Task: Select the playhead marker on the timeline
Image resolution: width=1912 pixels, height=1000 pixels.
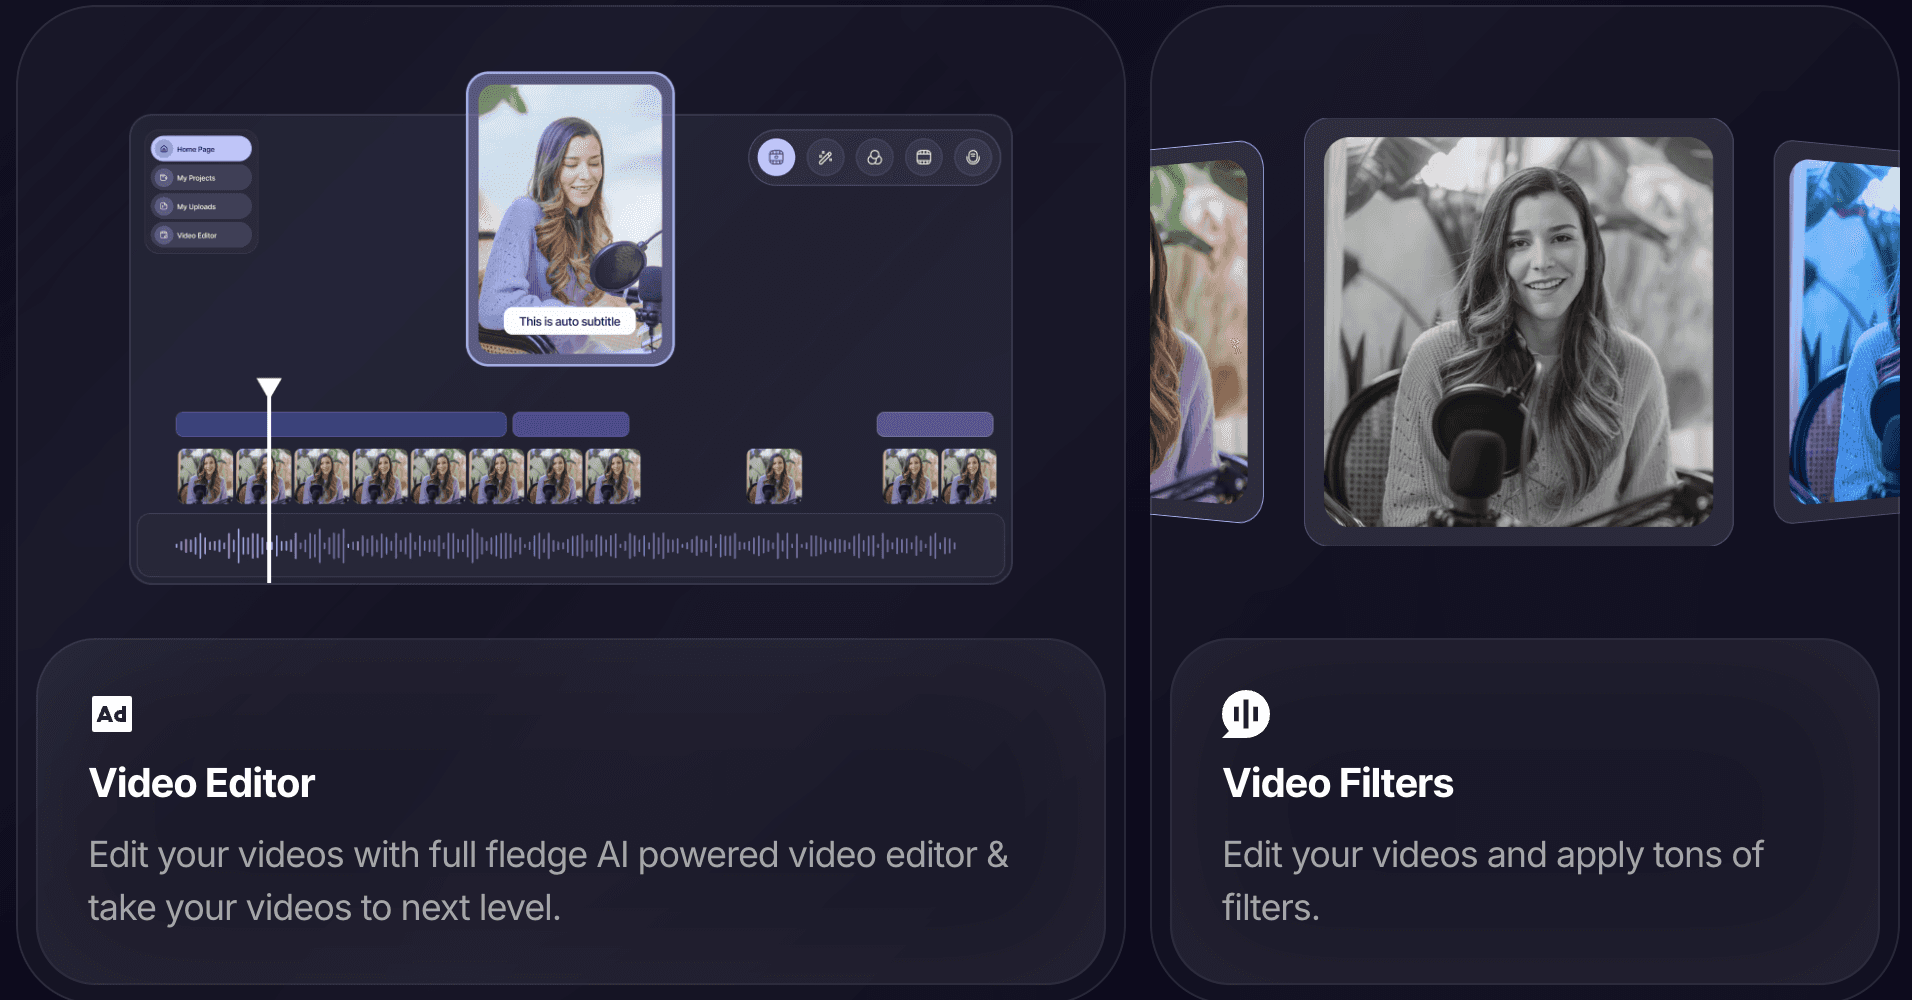Action: click(268, 385)
